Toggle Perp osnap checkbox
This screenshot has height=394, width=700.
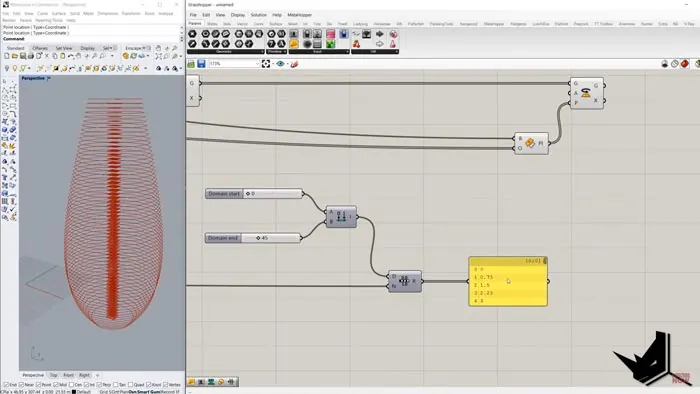tap(99, 385)
